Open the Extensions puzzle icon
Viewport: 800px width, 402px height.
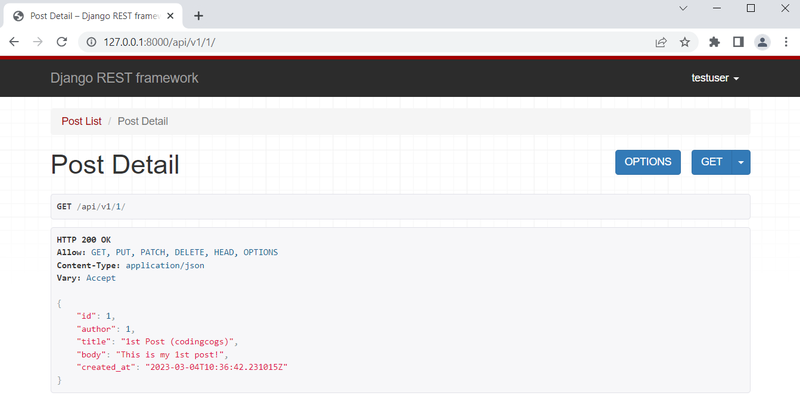point(714,42)
